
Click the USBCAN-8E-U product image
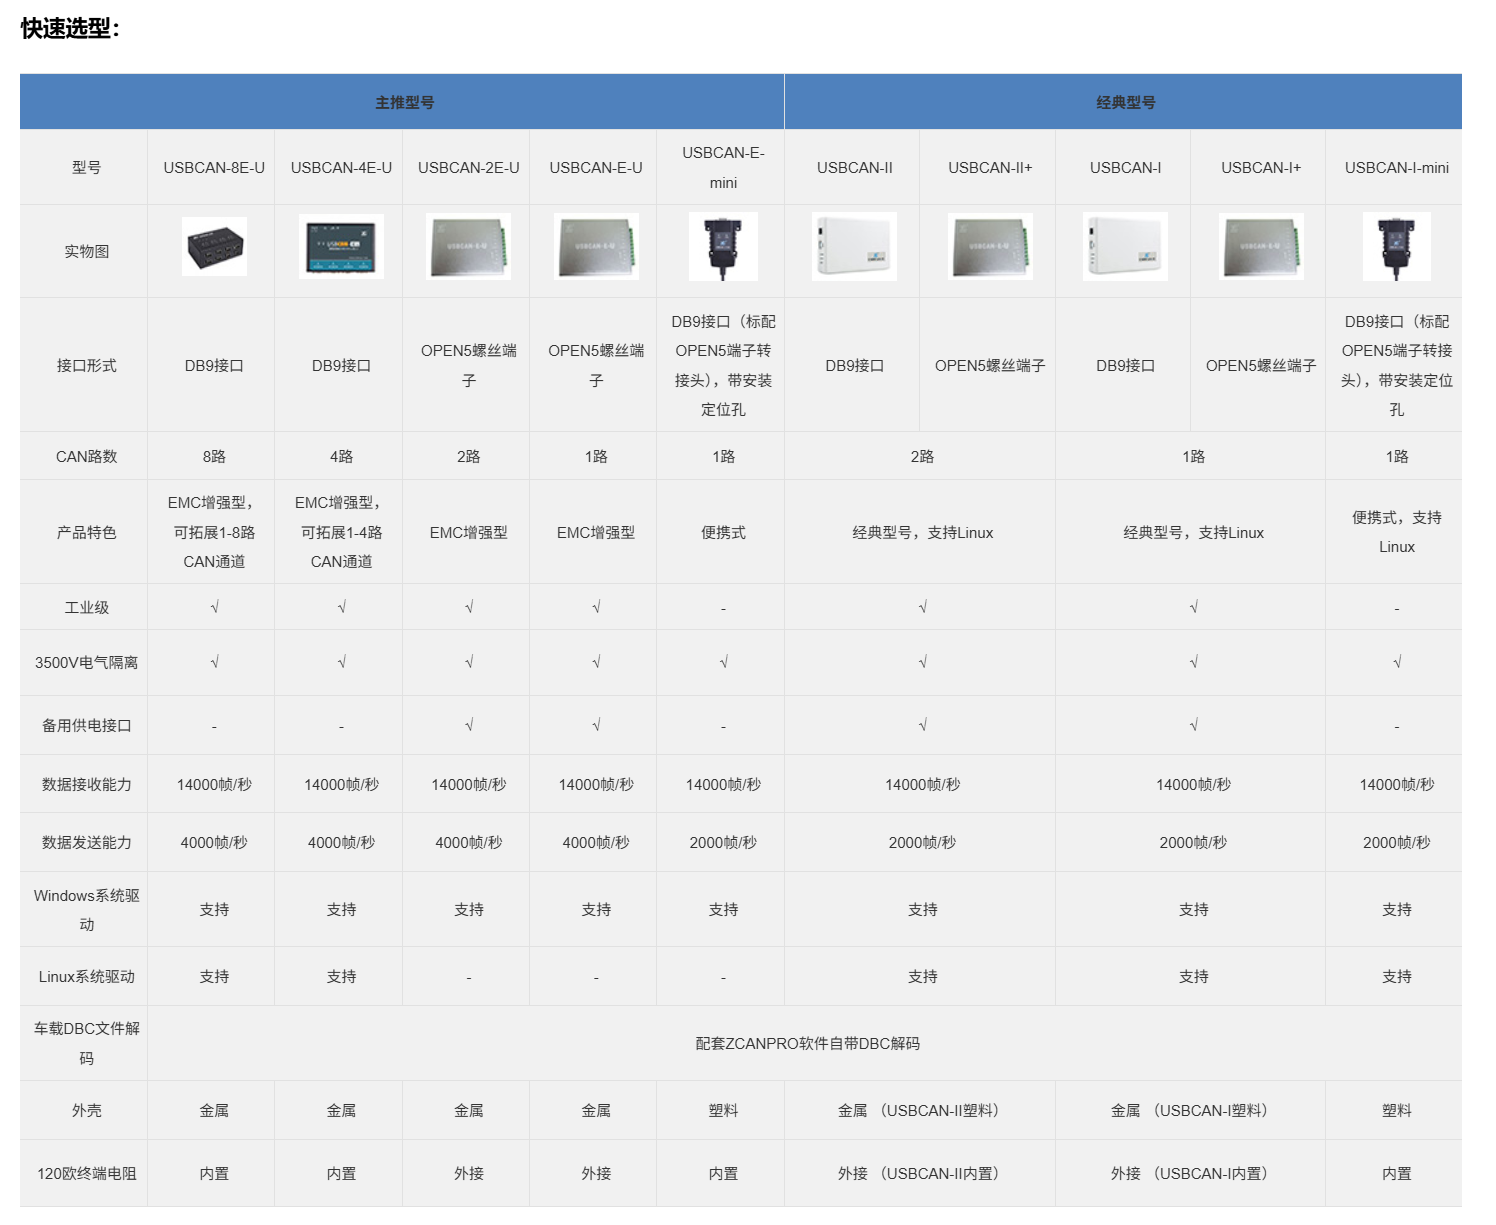pyautogui.click(x=214, y=247)
